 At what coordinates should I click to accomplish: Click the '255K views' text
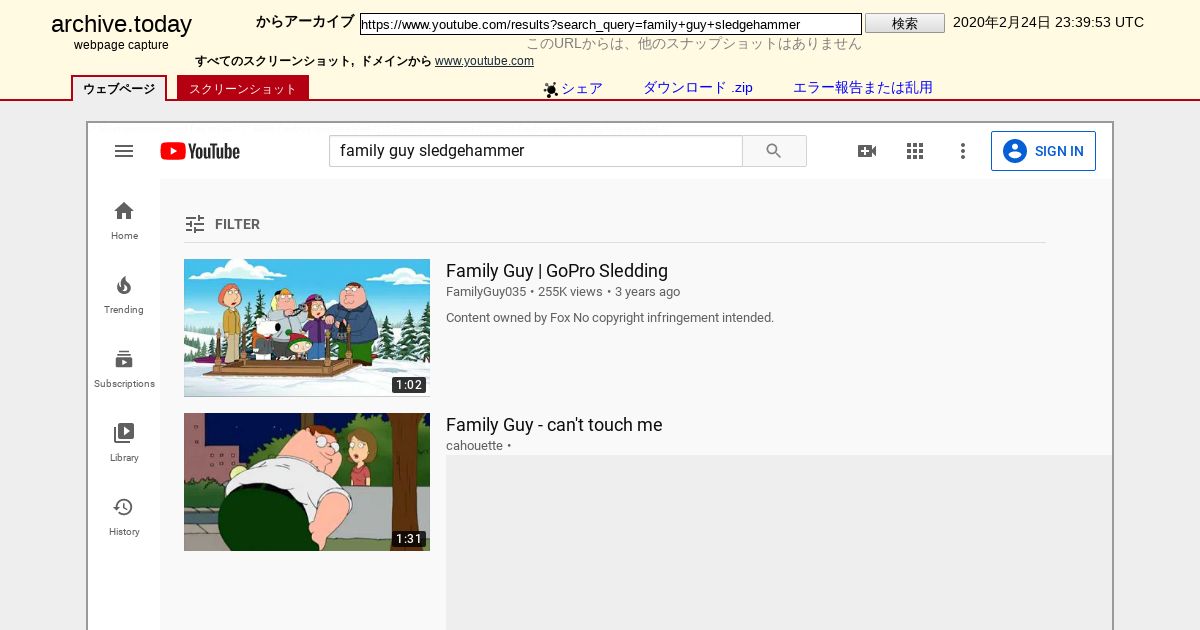pyautogui.click(x=570, y=292)
